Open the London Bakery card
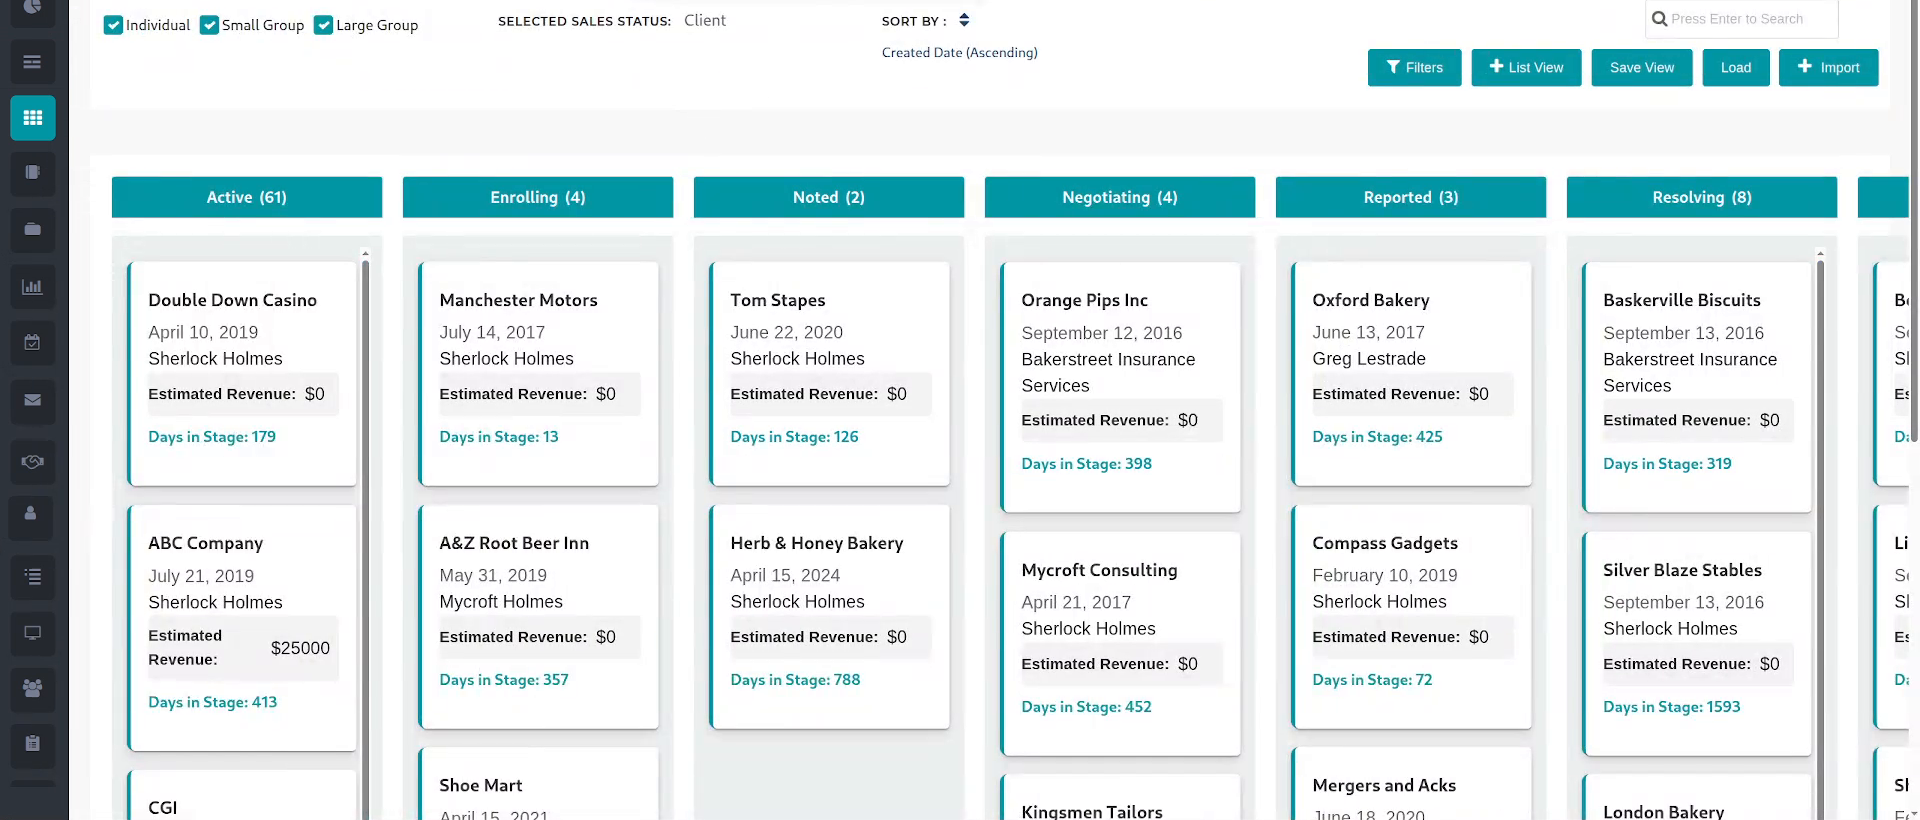The width and height of the screenshot is (1920, 820). coord(1697,798)
